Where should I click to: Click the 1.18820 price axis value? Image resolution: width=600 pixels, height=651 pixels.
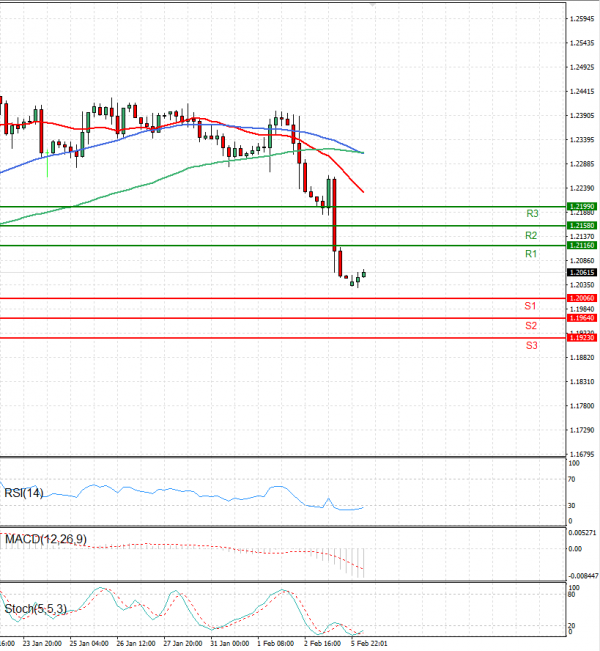coord(582,357)
